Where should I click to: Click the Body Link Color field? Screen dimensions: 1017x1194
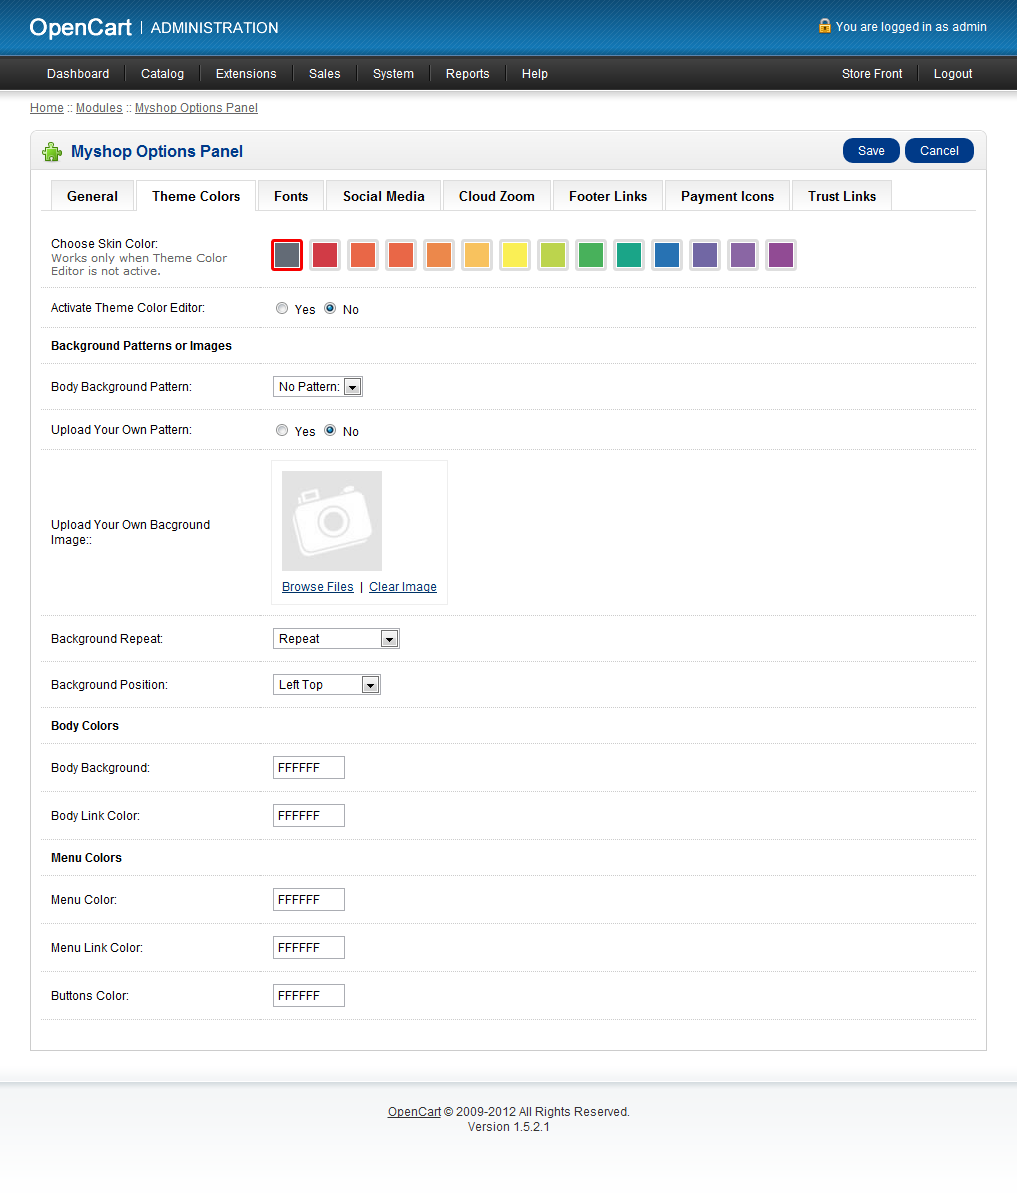click(x=308, y=816)
